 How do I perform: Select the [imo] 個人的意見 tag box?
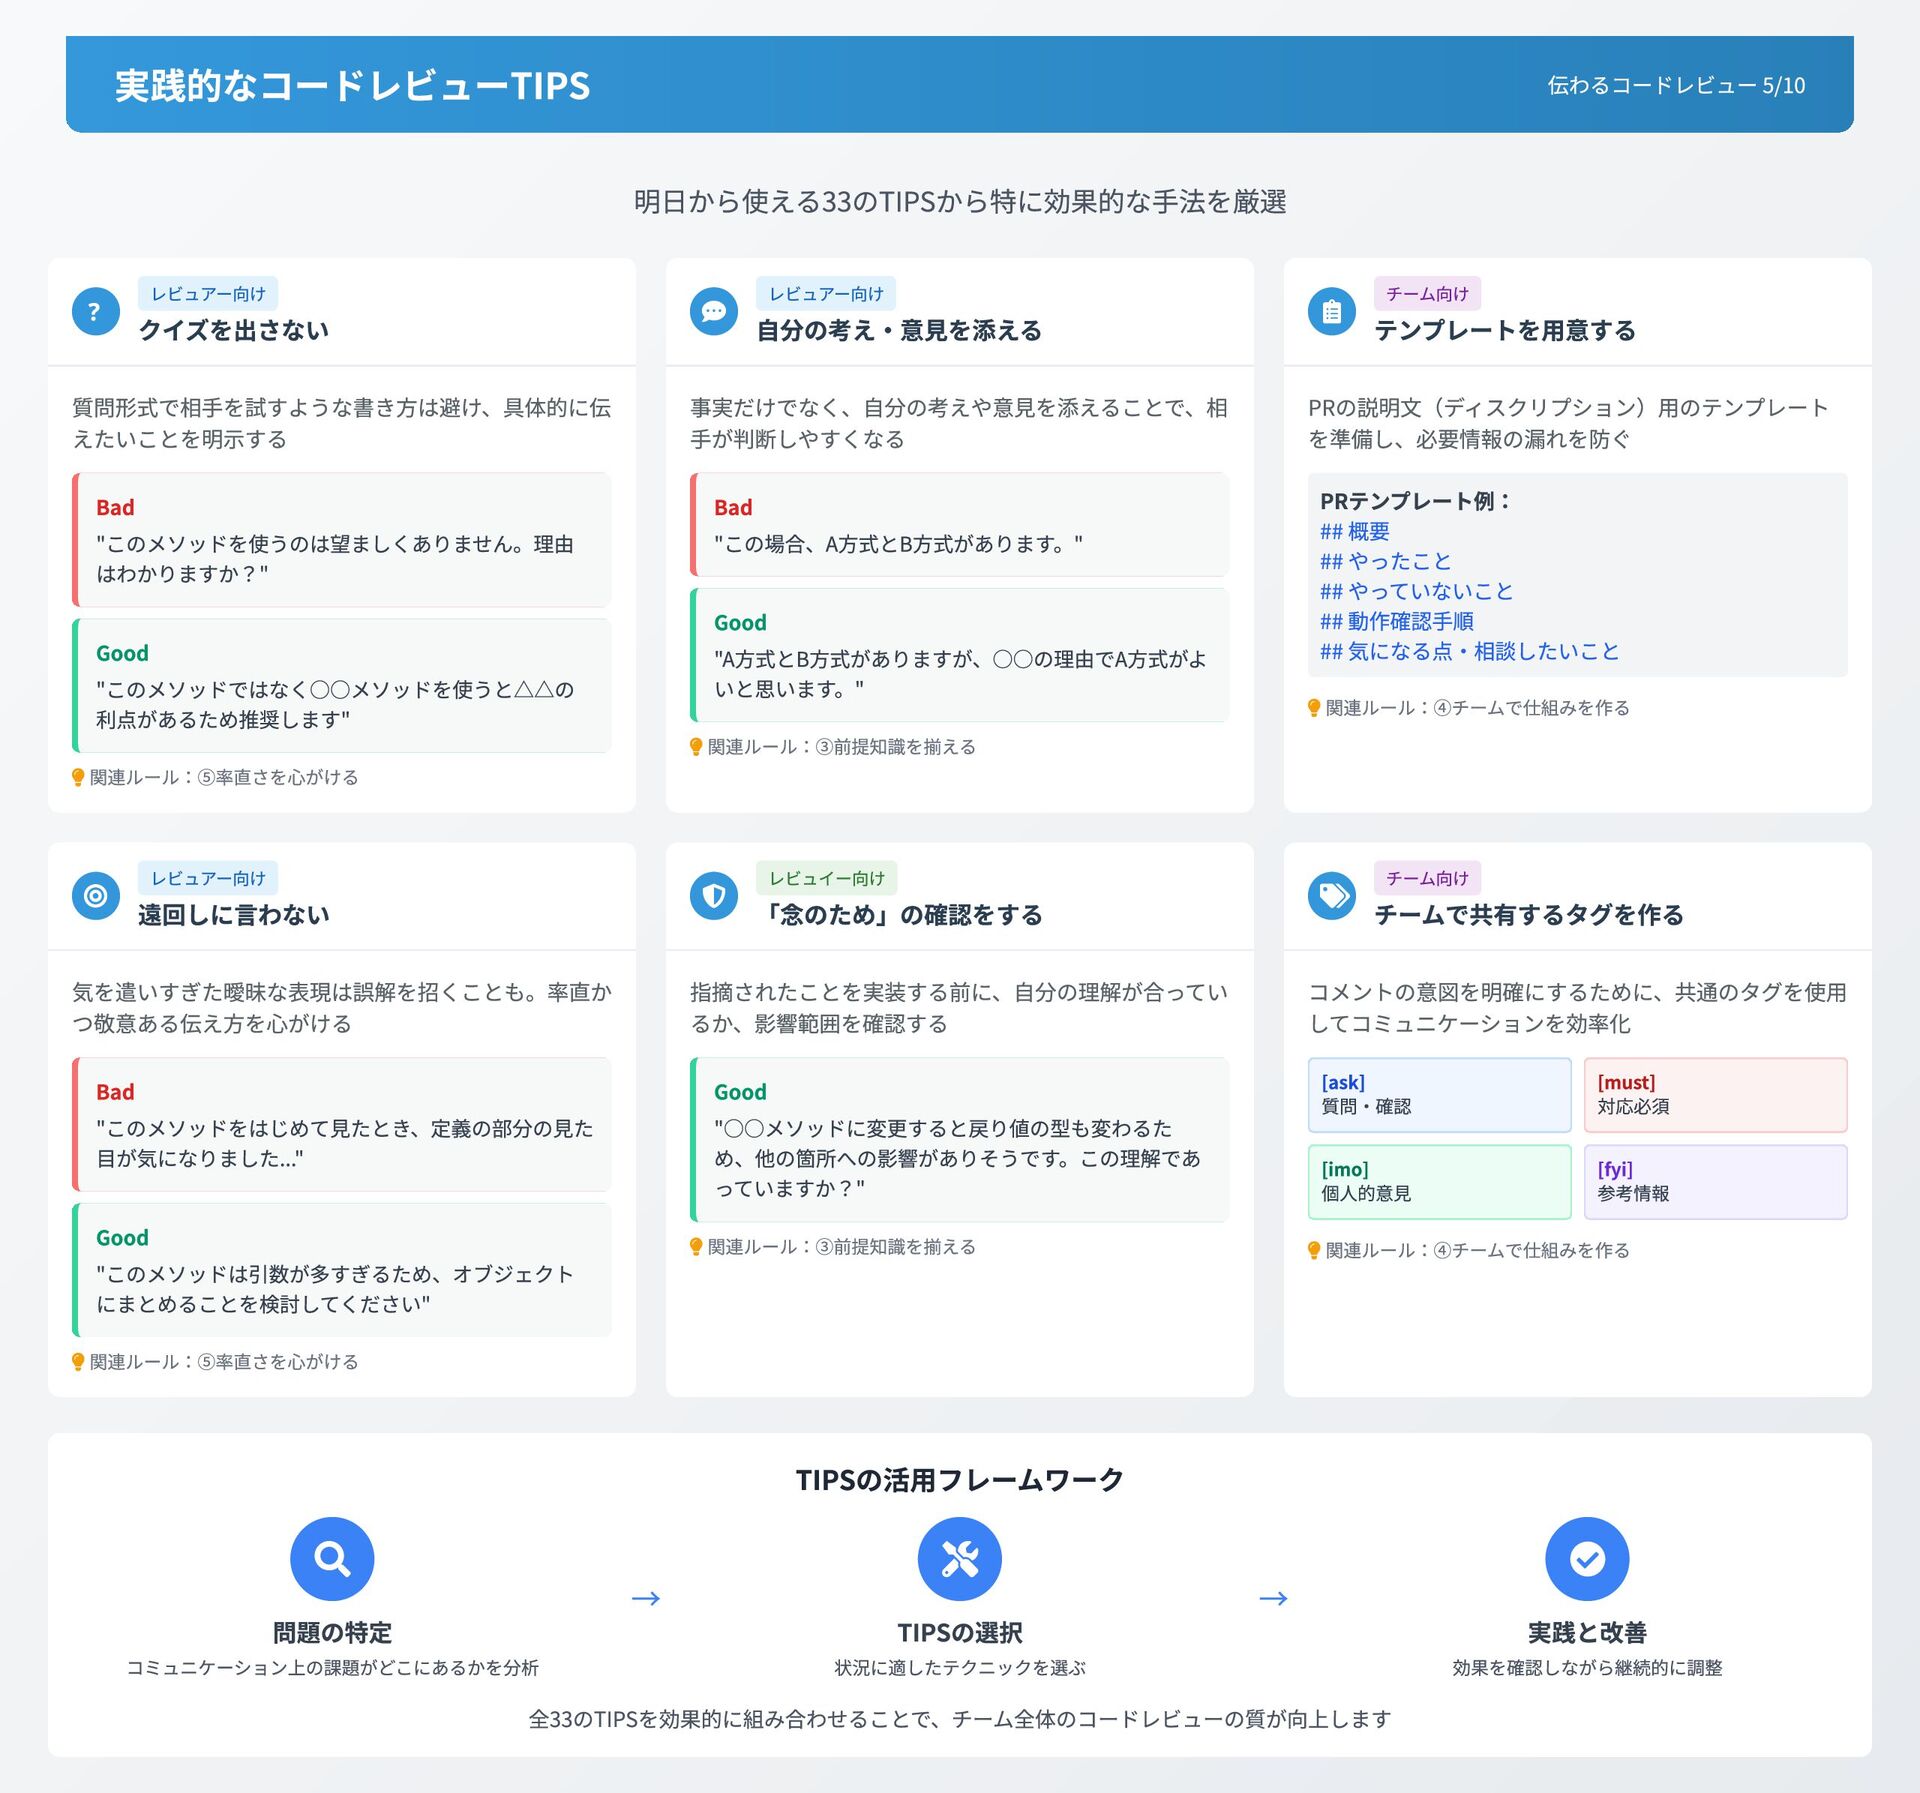tap(1438, 1182)
